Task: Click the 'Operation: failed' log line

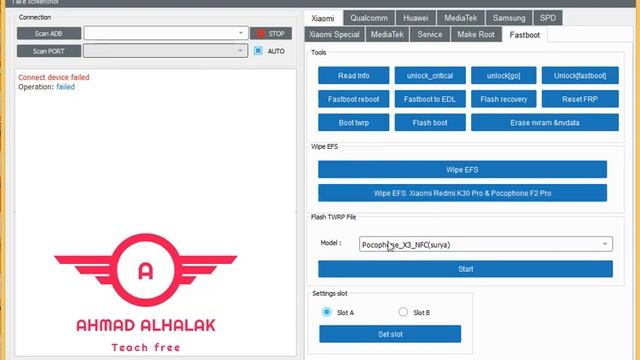Action: tap(47, 87)
